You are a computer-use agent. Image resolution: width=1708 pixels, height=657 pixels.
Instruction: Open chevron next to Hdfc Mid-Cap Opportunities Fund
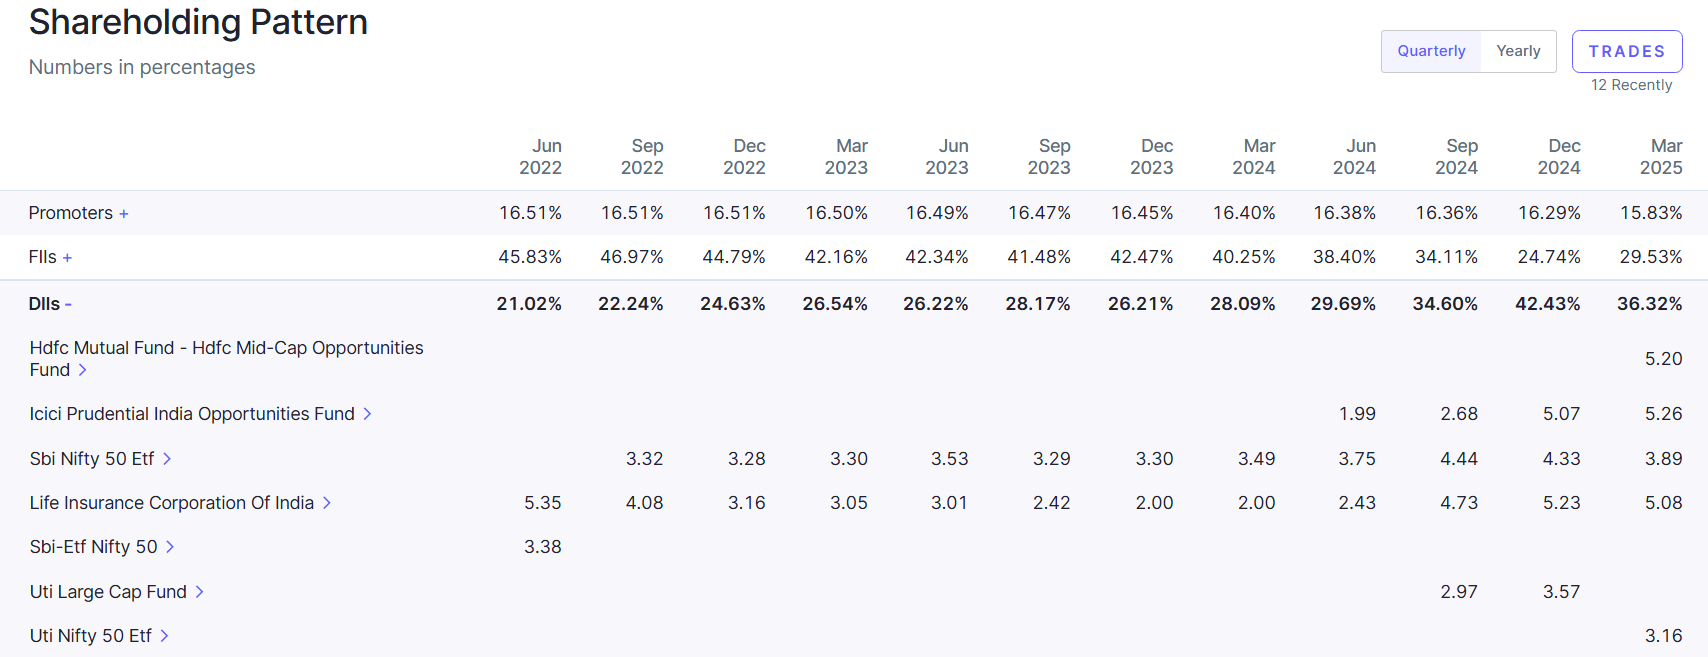click(83, 370)
